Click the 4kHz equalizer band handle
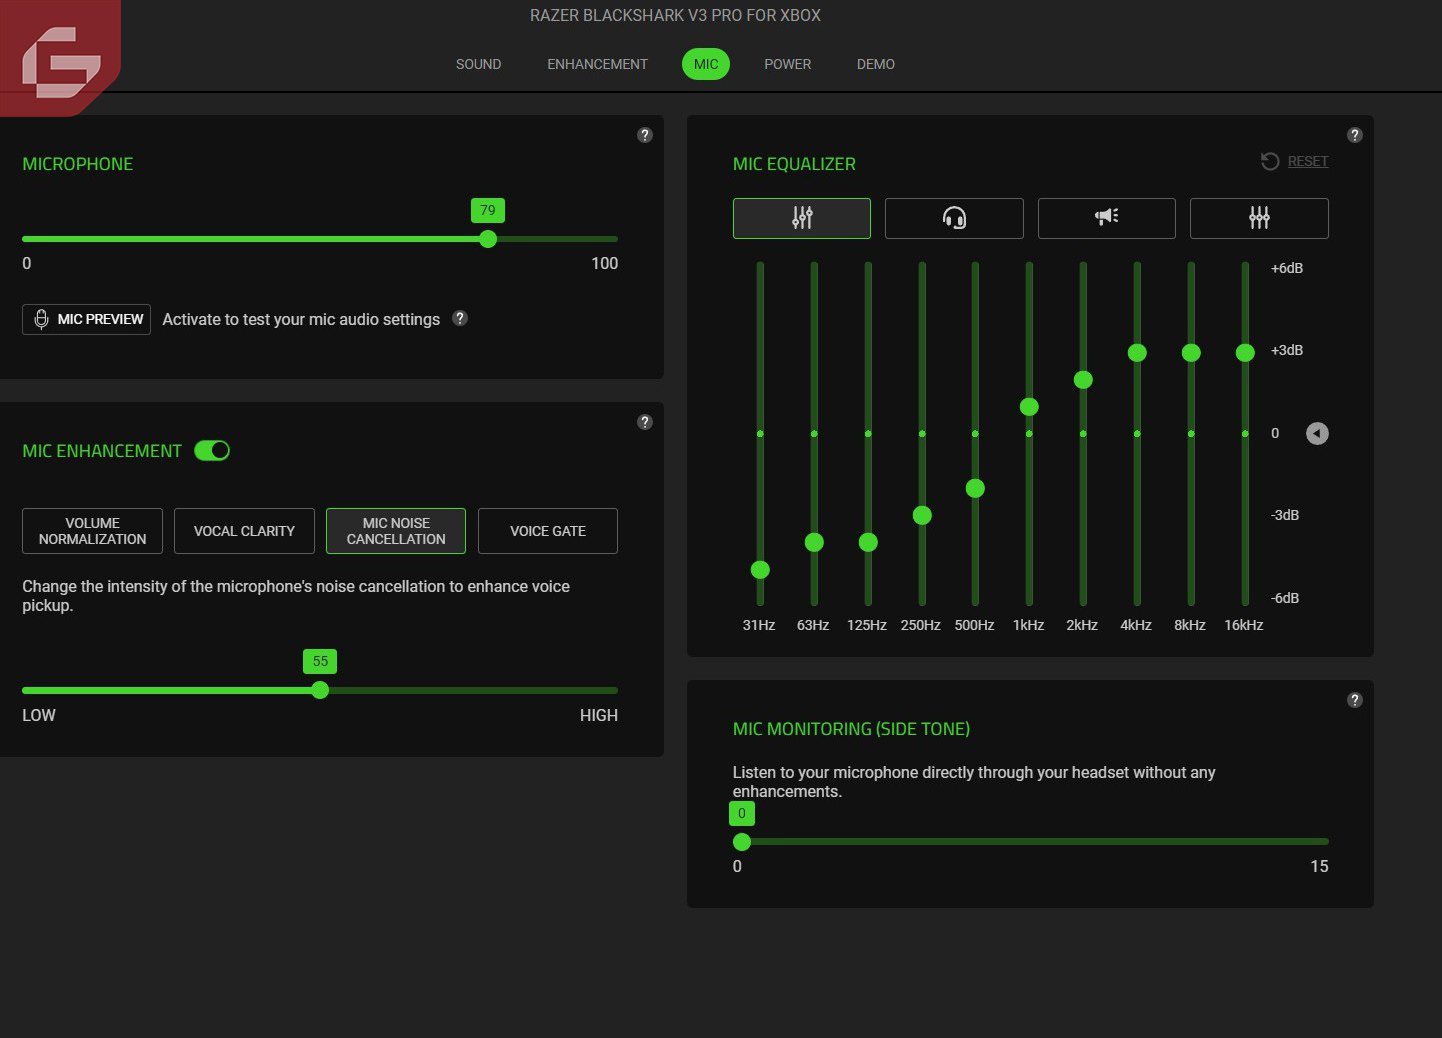The width and height of the screenshot is (1442, 1038). (x=1137, y=352)
